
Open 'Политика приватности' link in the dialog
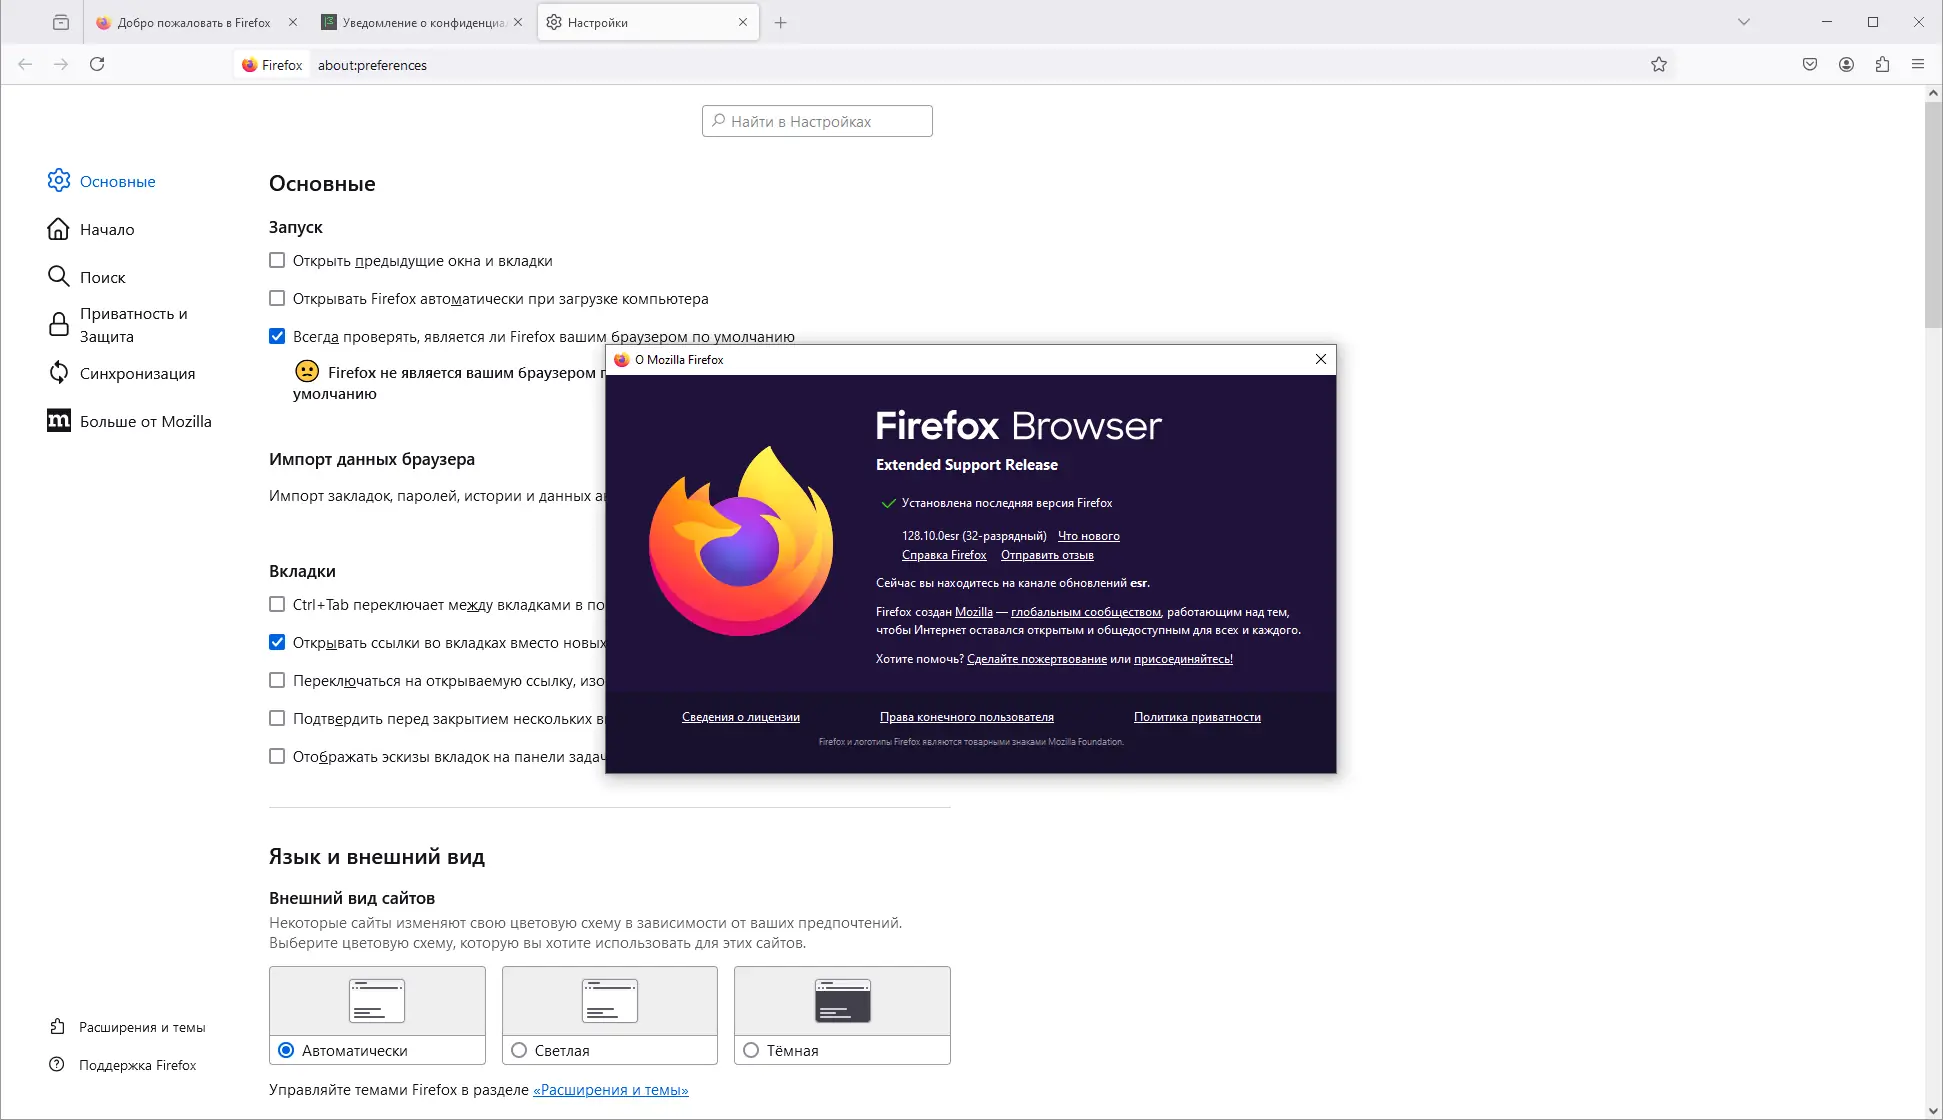coord(1196,717)
